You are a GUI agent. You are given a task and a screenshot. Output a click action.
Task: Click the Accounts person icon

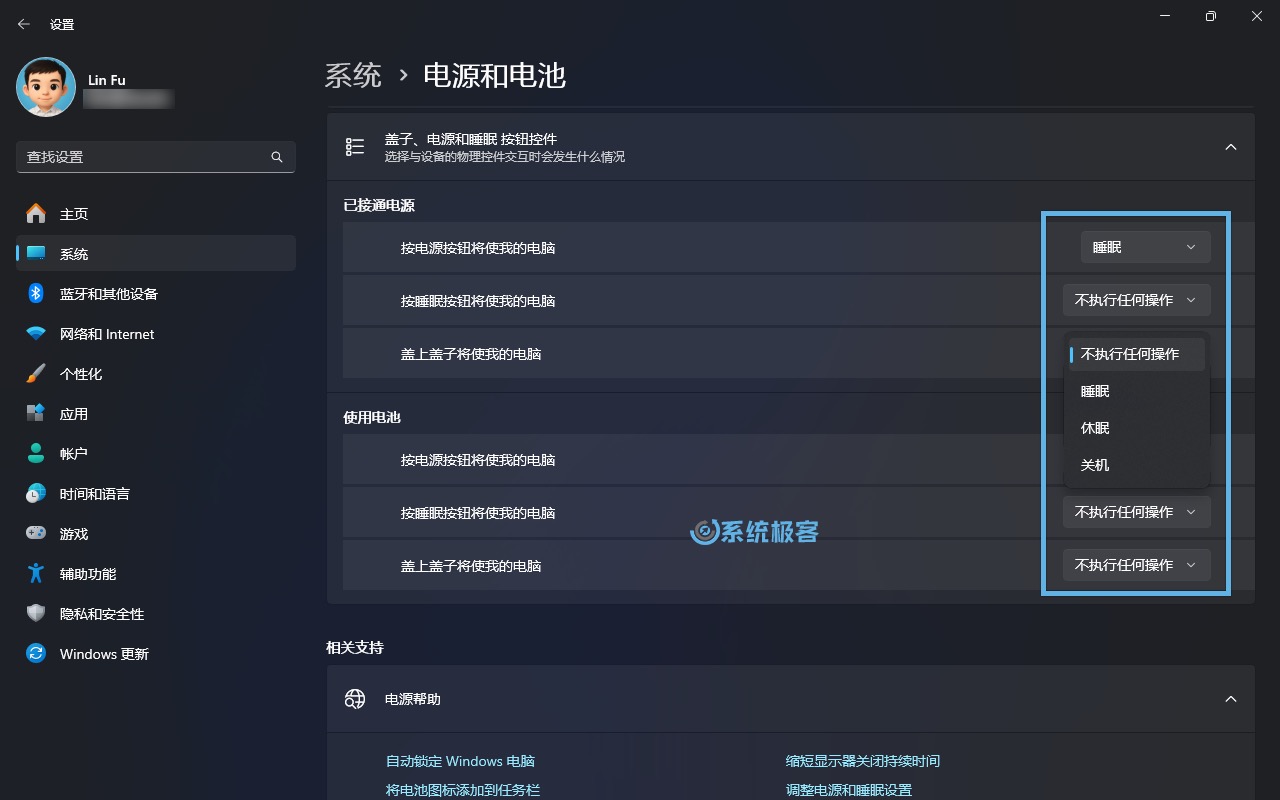(36, 453)
